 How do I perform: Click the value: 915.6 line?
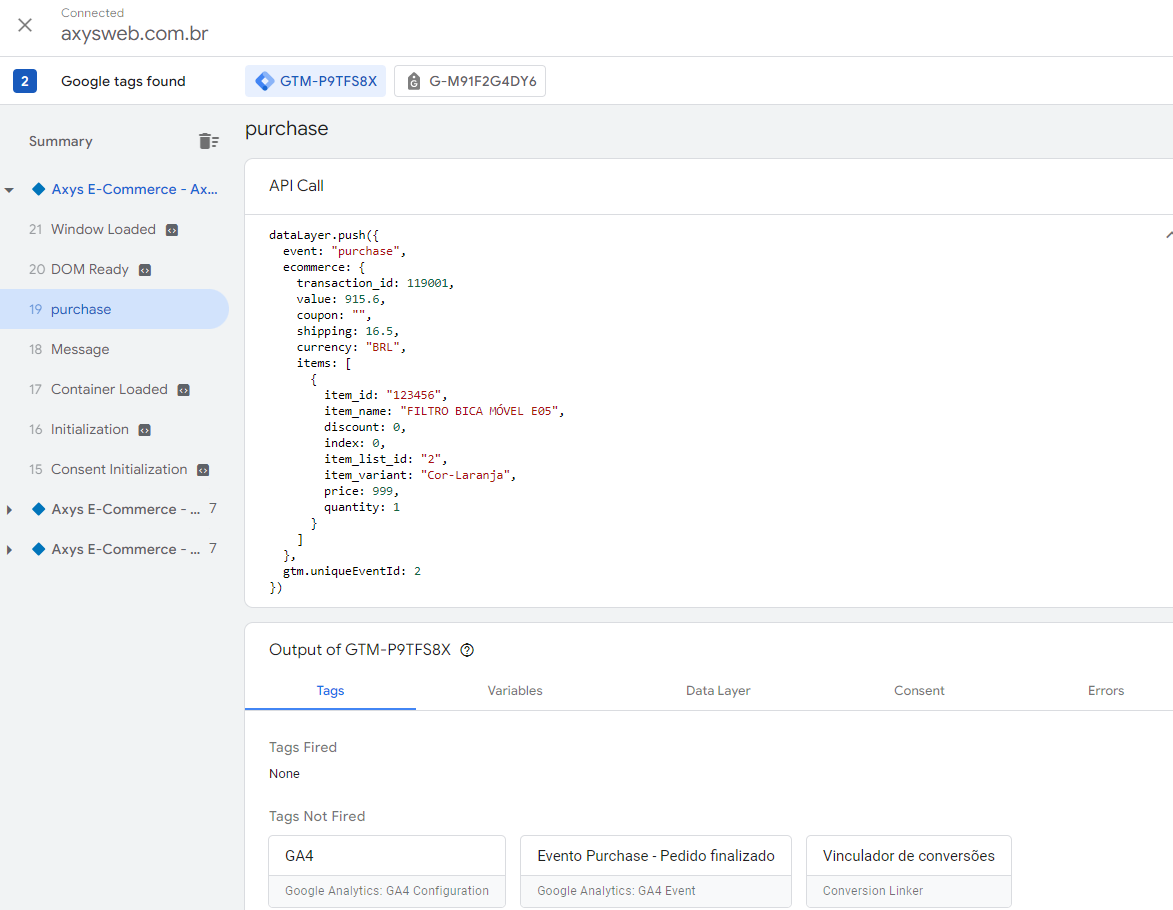[340, 299]
